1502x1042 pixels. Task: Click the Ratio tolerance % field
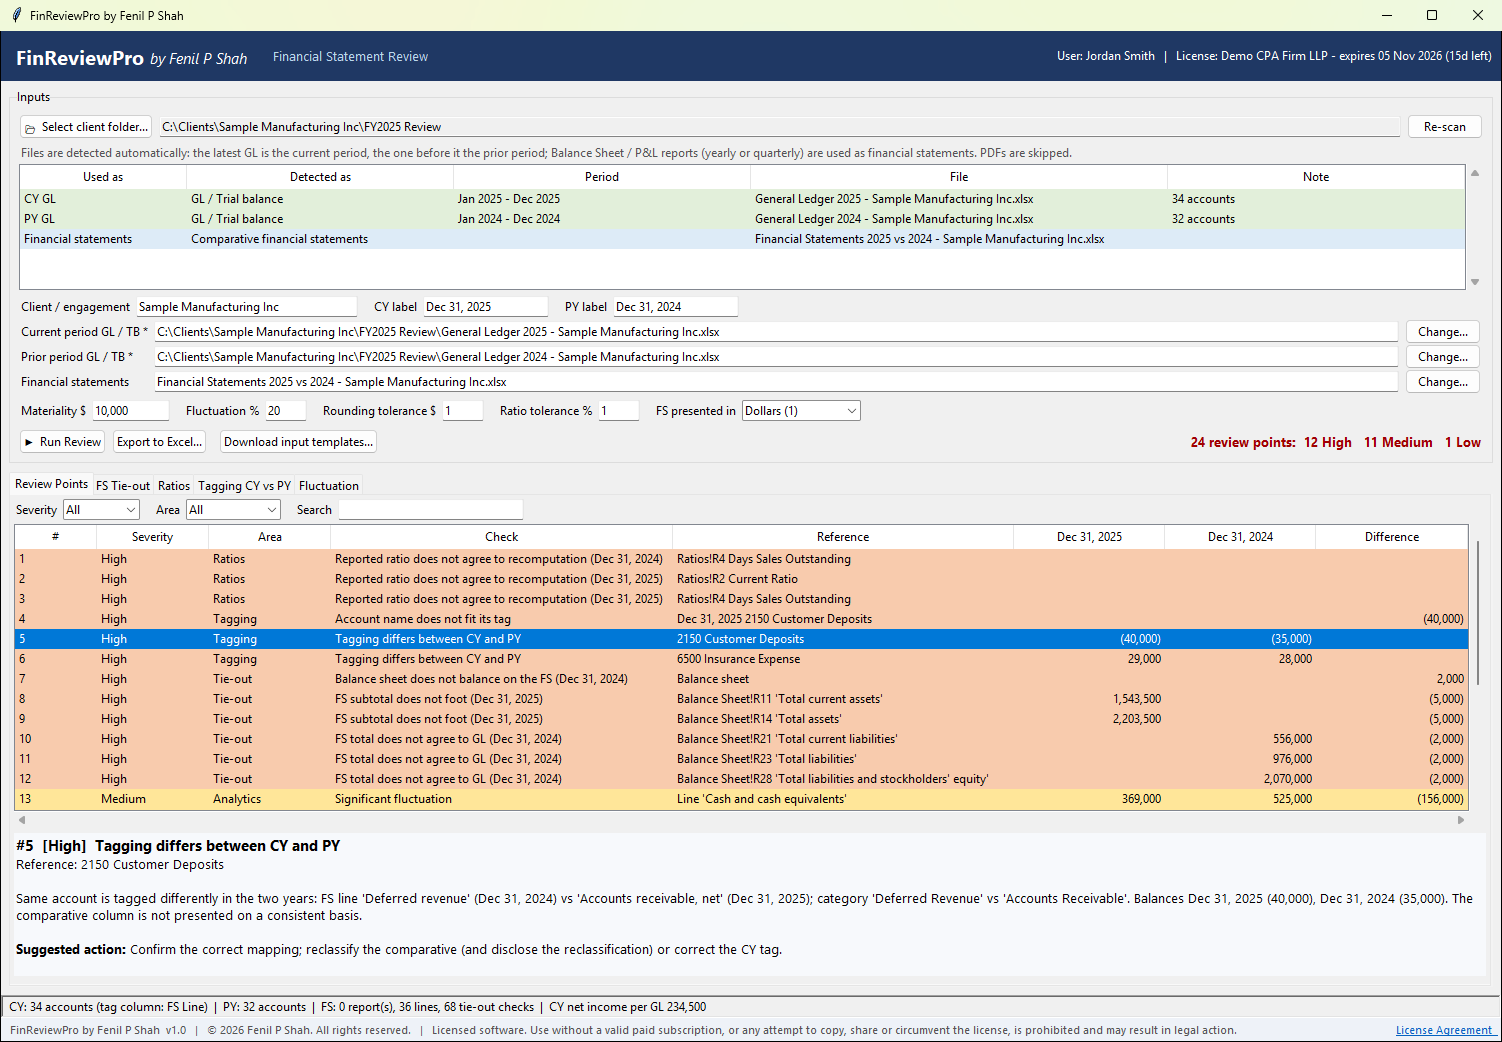coord(619,411)
